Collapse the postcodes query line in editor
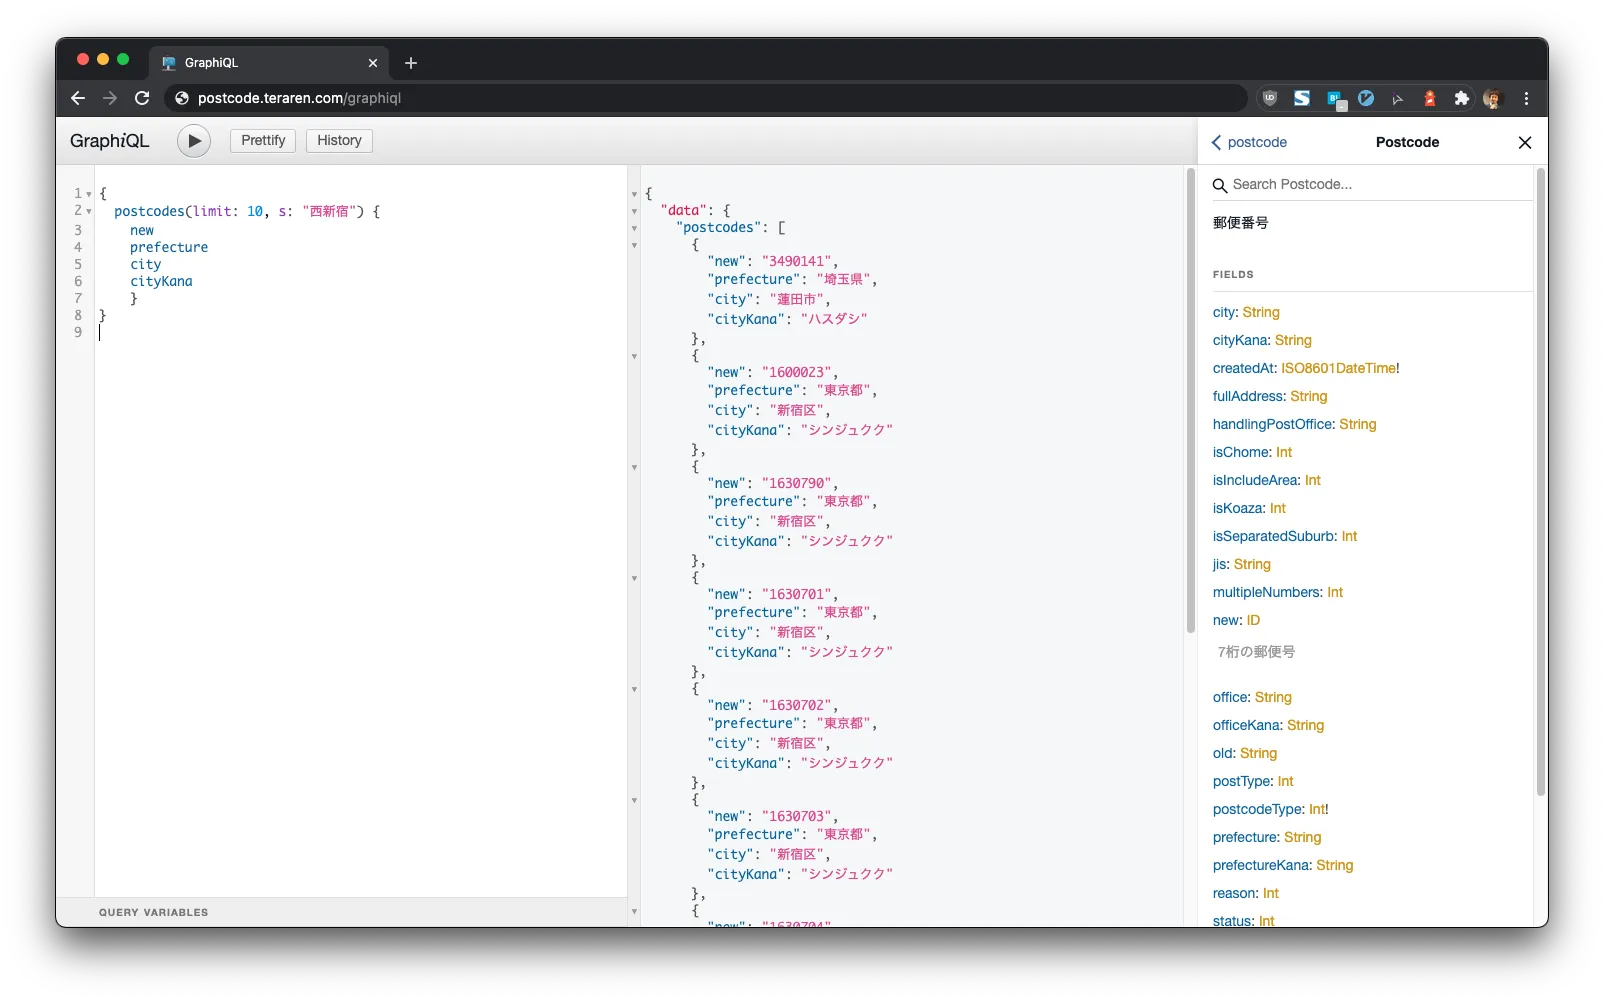 click(89, 212)
